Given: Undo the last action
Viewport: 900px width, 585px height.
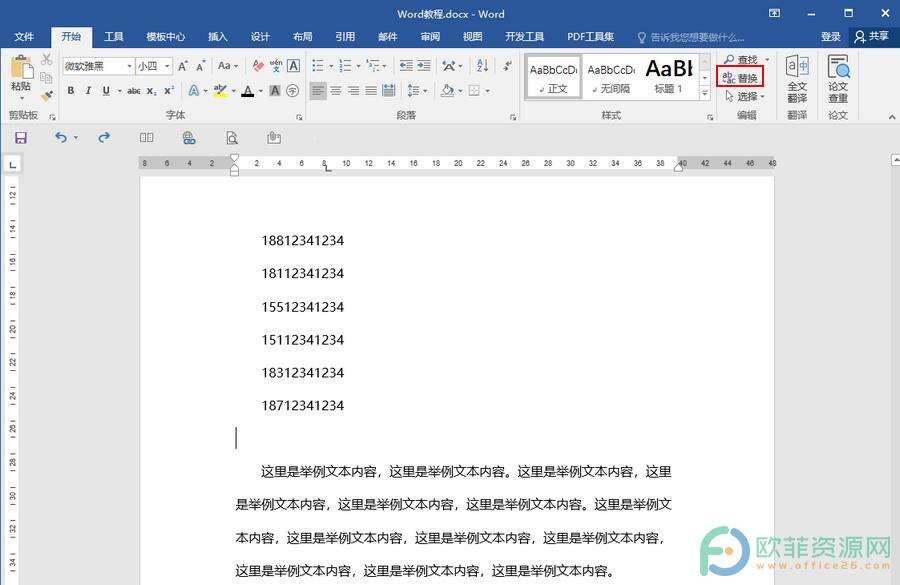Looking at the screenshot, I should 61,138.
